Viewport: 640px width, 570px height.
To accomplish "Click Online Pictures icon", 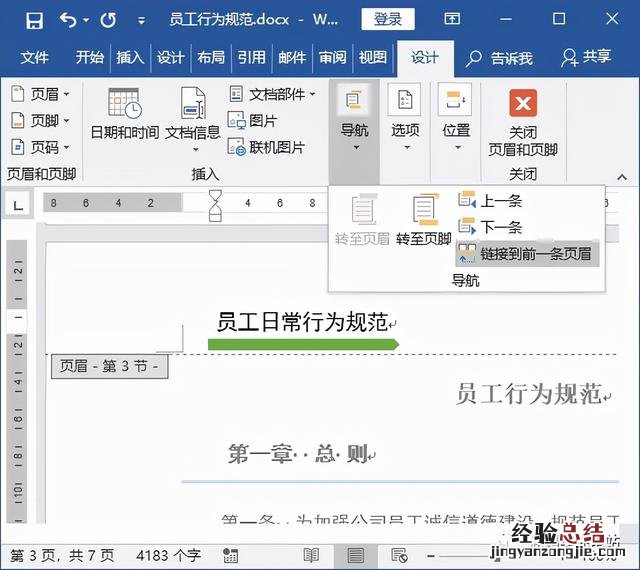I will pos(266,147).
